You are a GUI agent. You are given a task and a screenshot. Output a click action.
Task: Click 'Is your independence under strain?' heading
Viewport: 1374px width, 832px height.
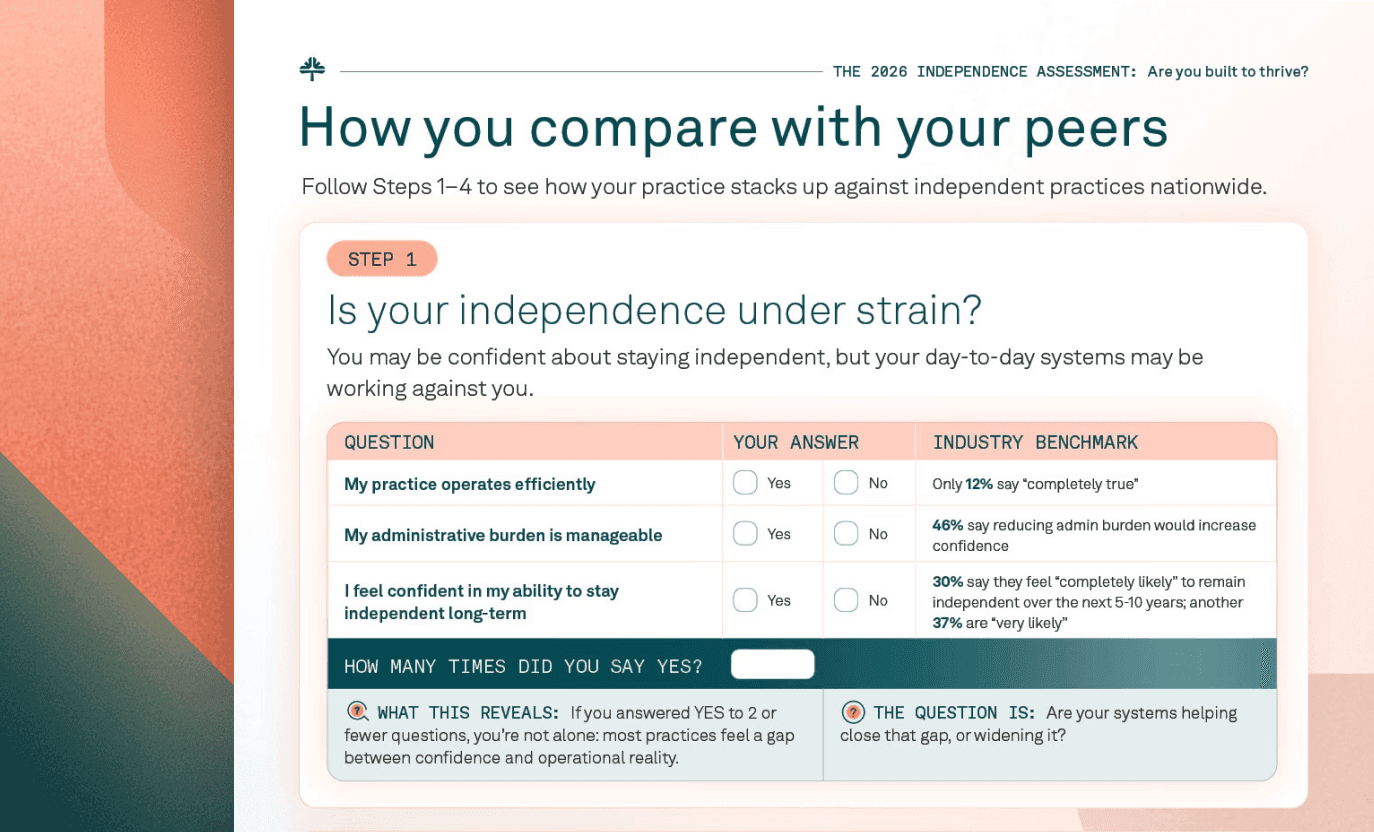[x=654, y=311]
